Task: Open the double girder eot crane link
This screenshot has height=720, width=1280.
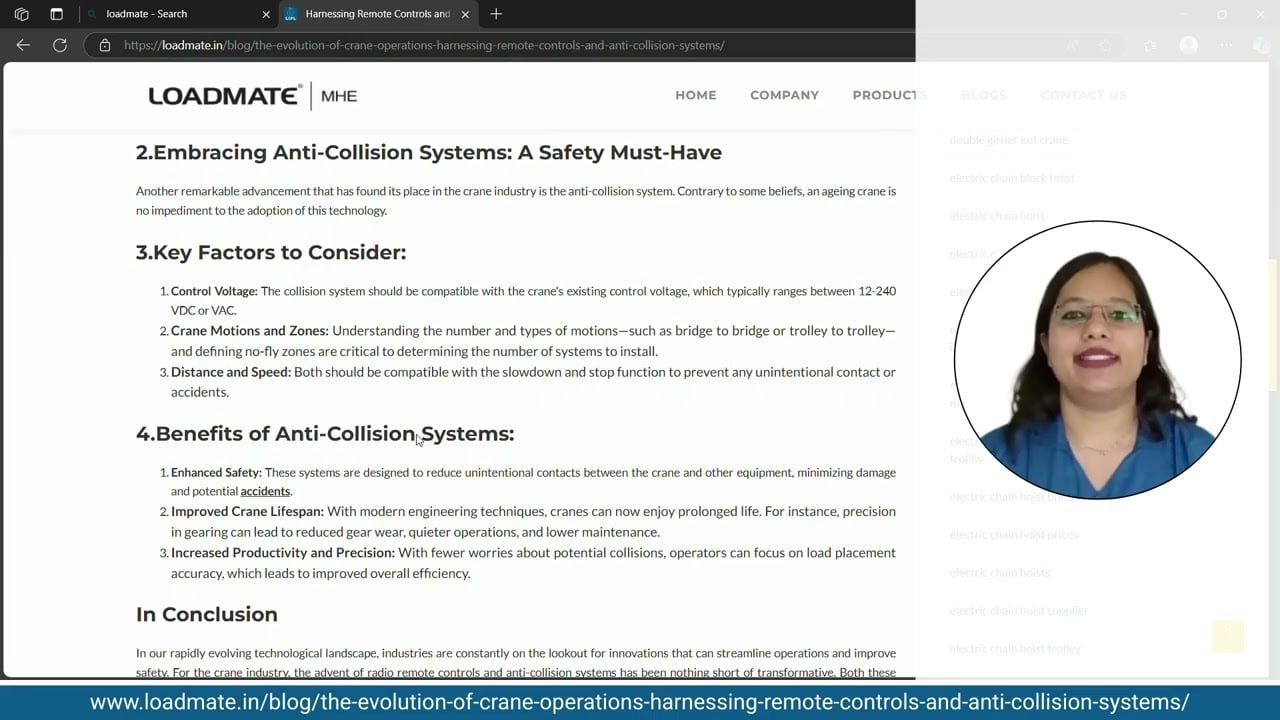Action: pyautogui.click(x=1008, y=140)
